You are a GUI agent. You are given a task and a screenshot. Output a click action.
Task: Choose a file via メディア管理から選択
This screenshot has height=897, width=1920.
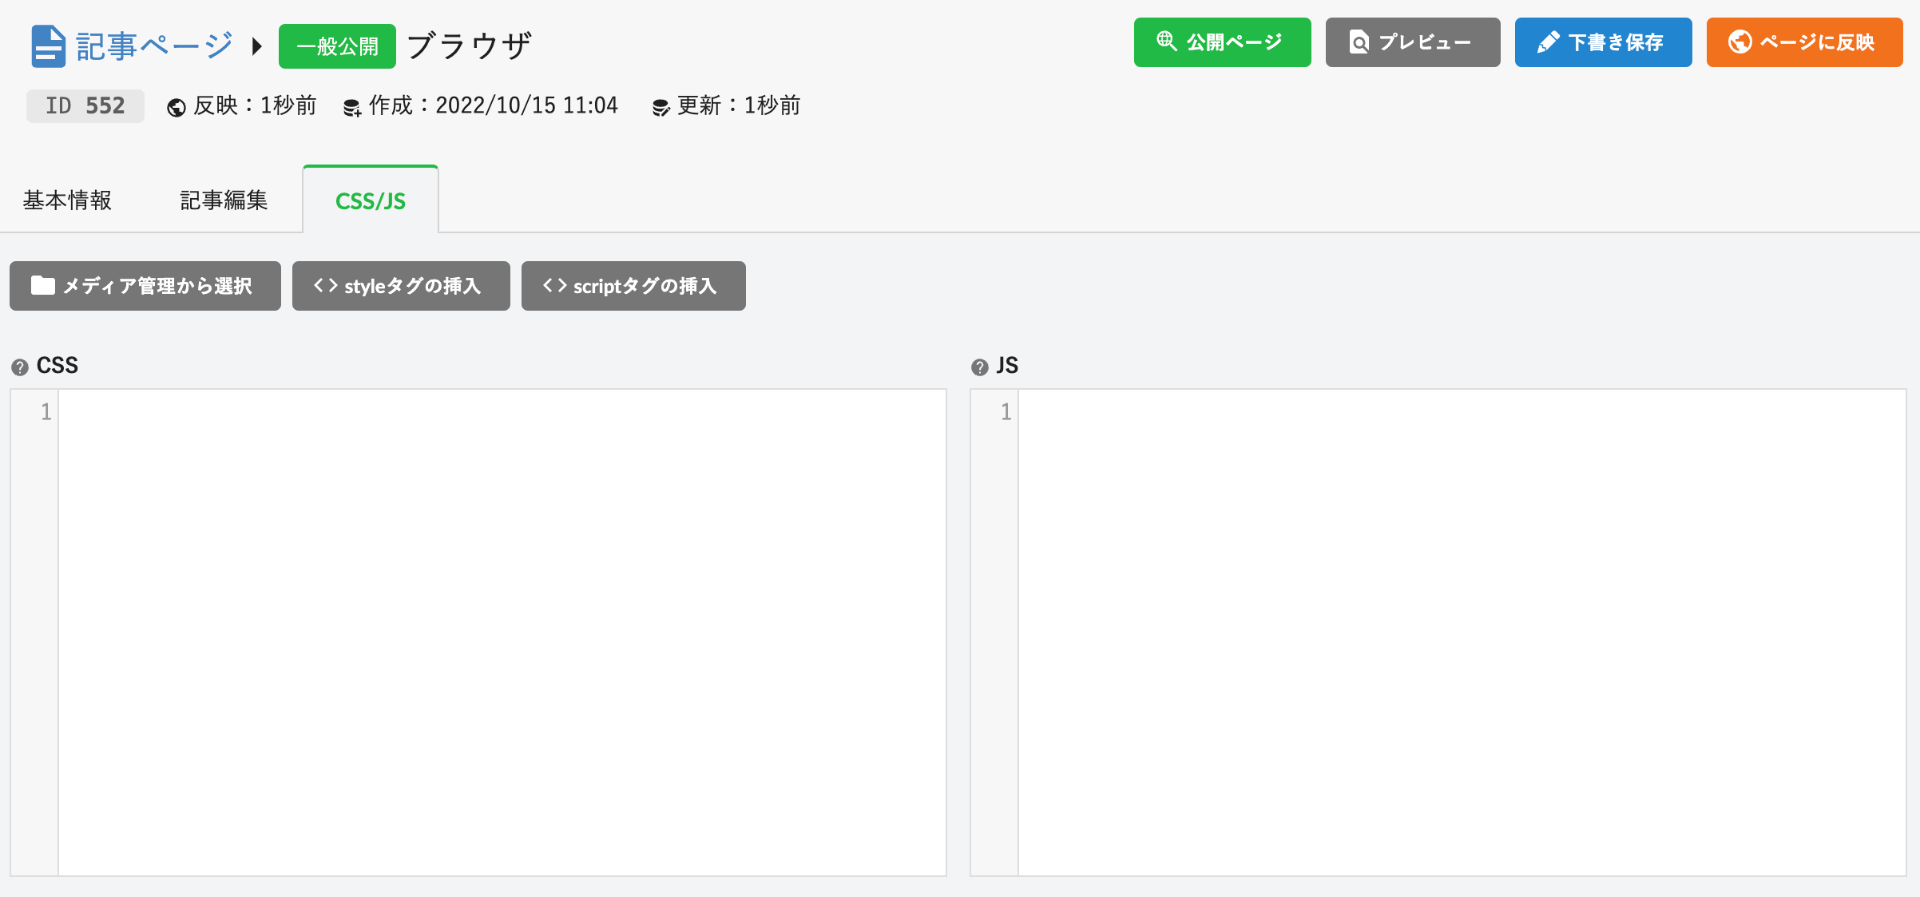point(145,286)
